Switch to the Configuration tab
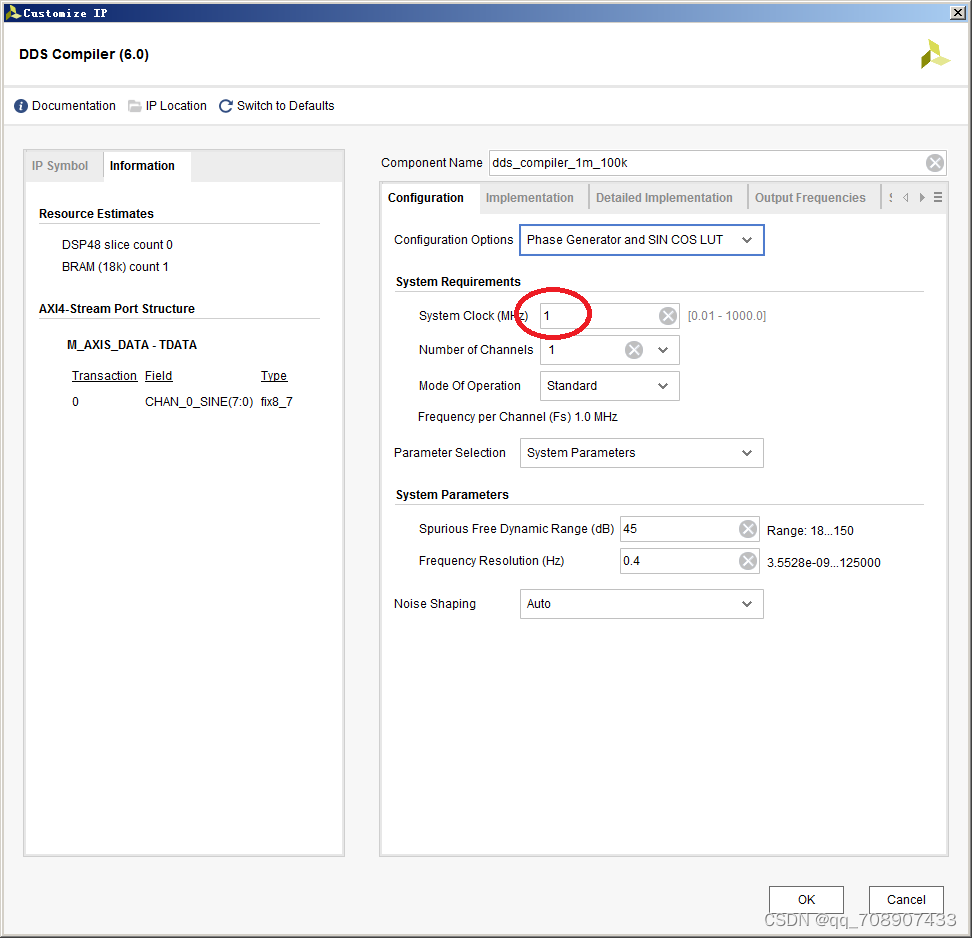The height and width of the screenshot is (938, 972). click(x=426, y=198)
